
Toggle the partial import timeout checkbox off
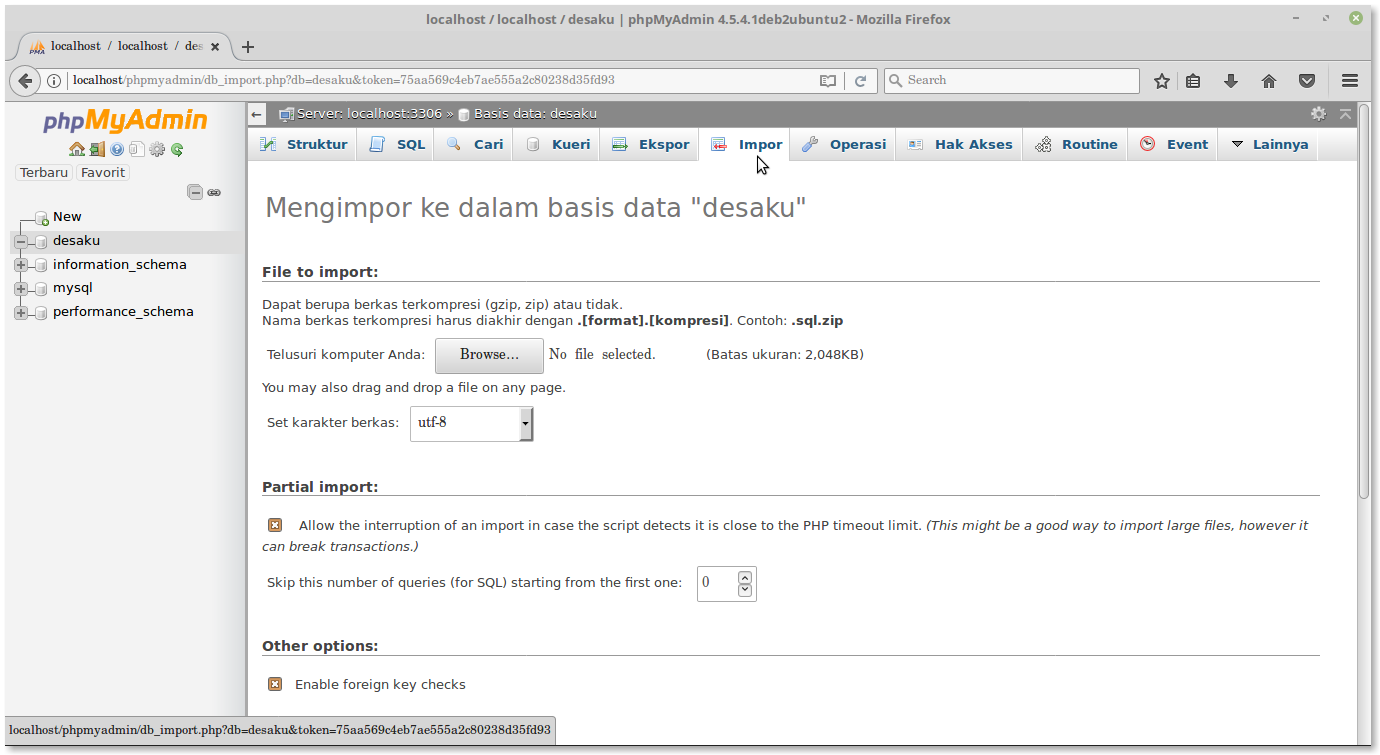point(275,524)
